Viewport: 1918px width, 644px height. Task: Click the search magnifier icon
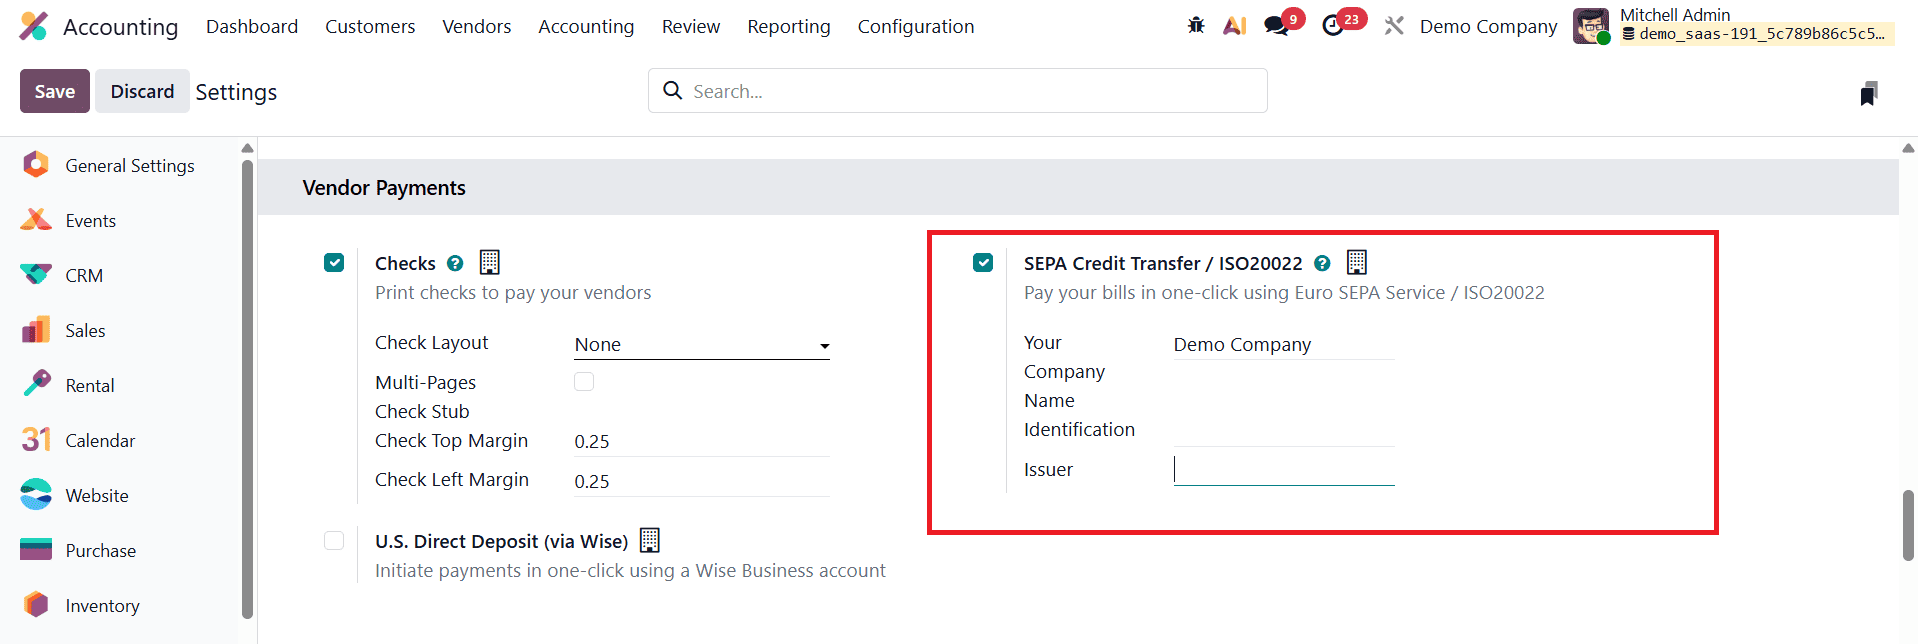(673, 91)
